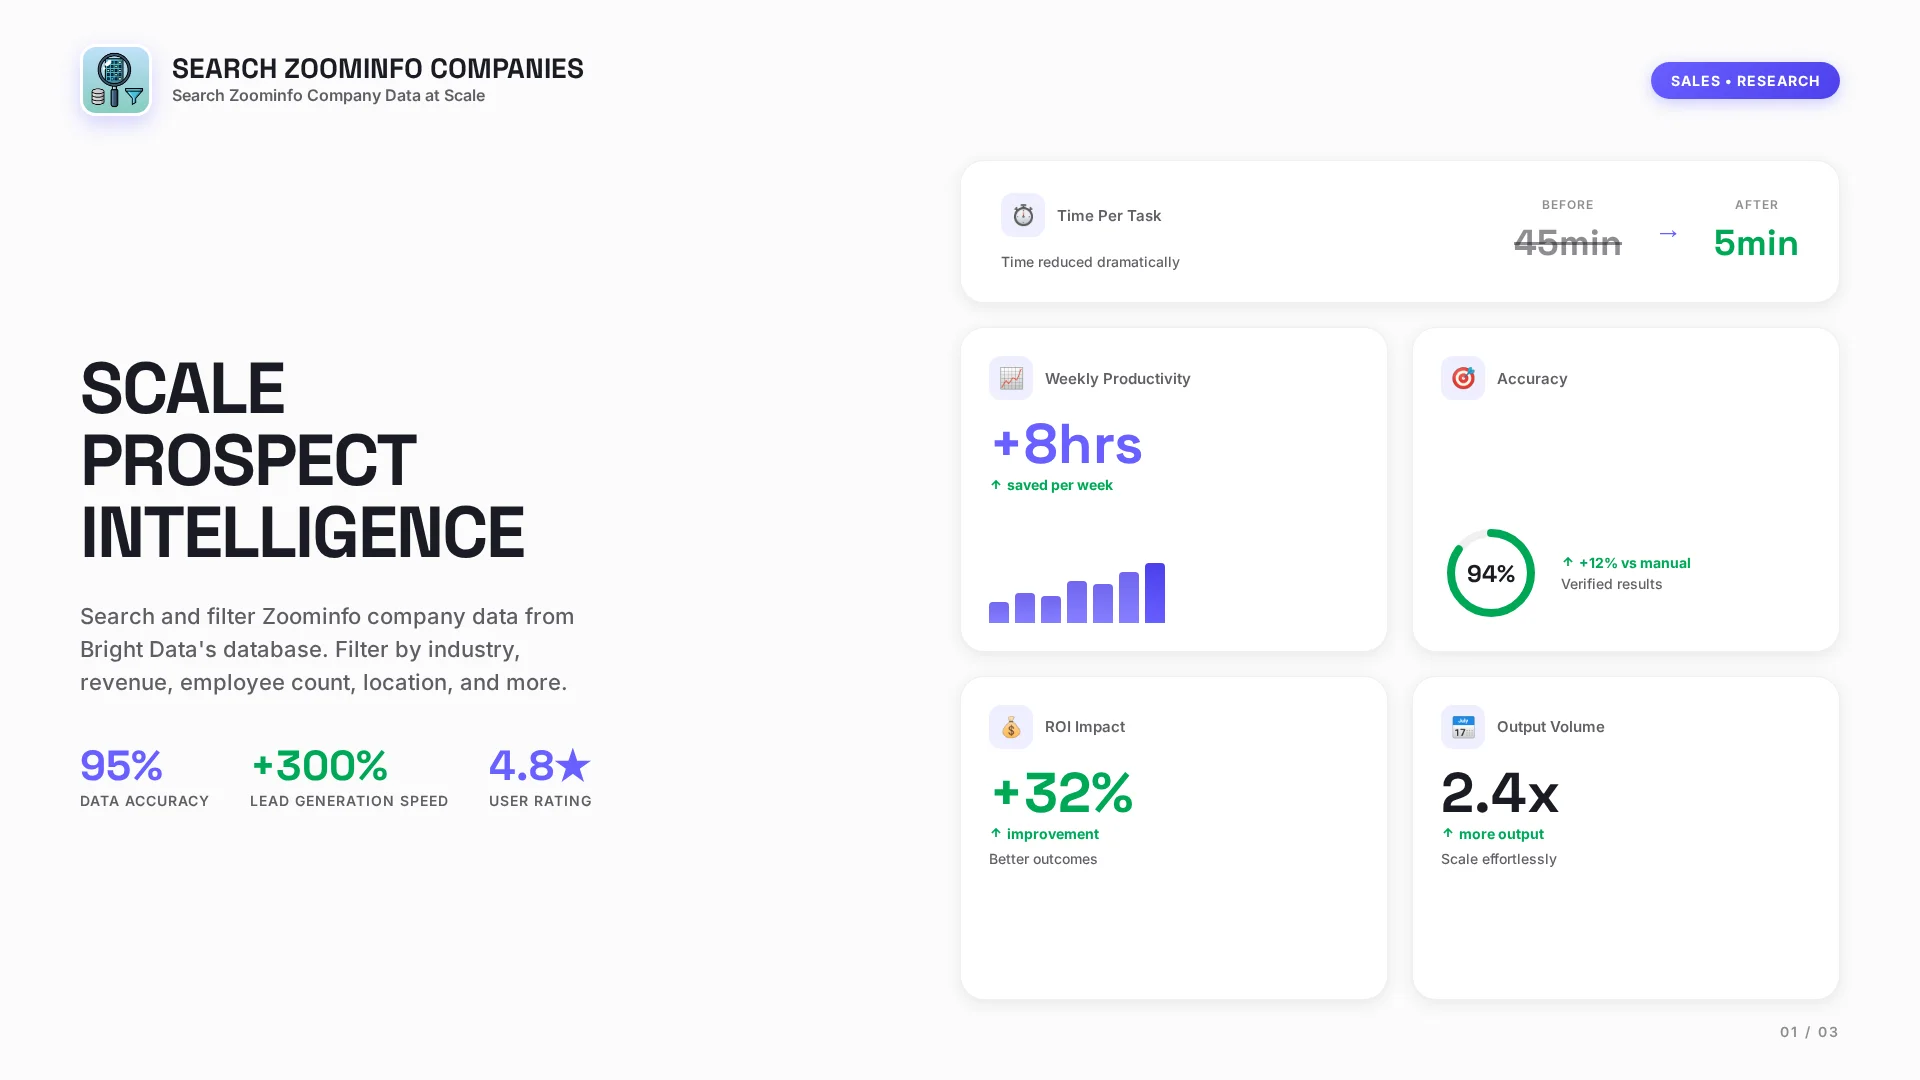This screenshot has width=1920, height=1080.
Task: Click the money bag icon for ROI Impact
Action: pyautogui.click(x=1010, y=727)
